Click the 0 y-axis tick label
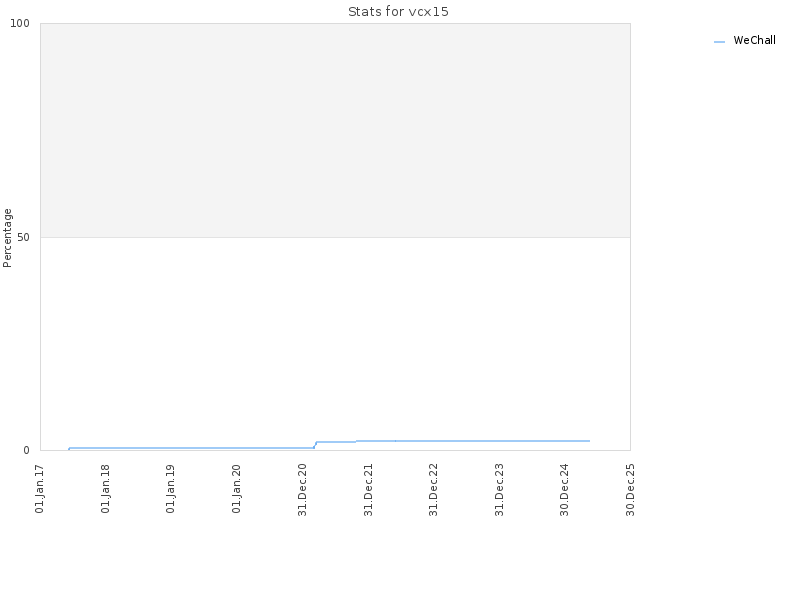This screenshot has width=800, height=600. tap(27, 451)
